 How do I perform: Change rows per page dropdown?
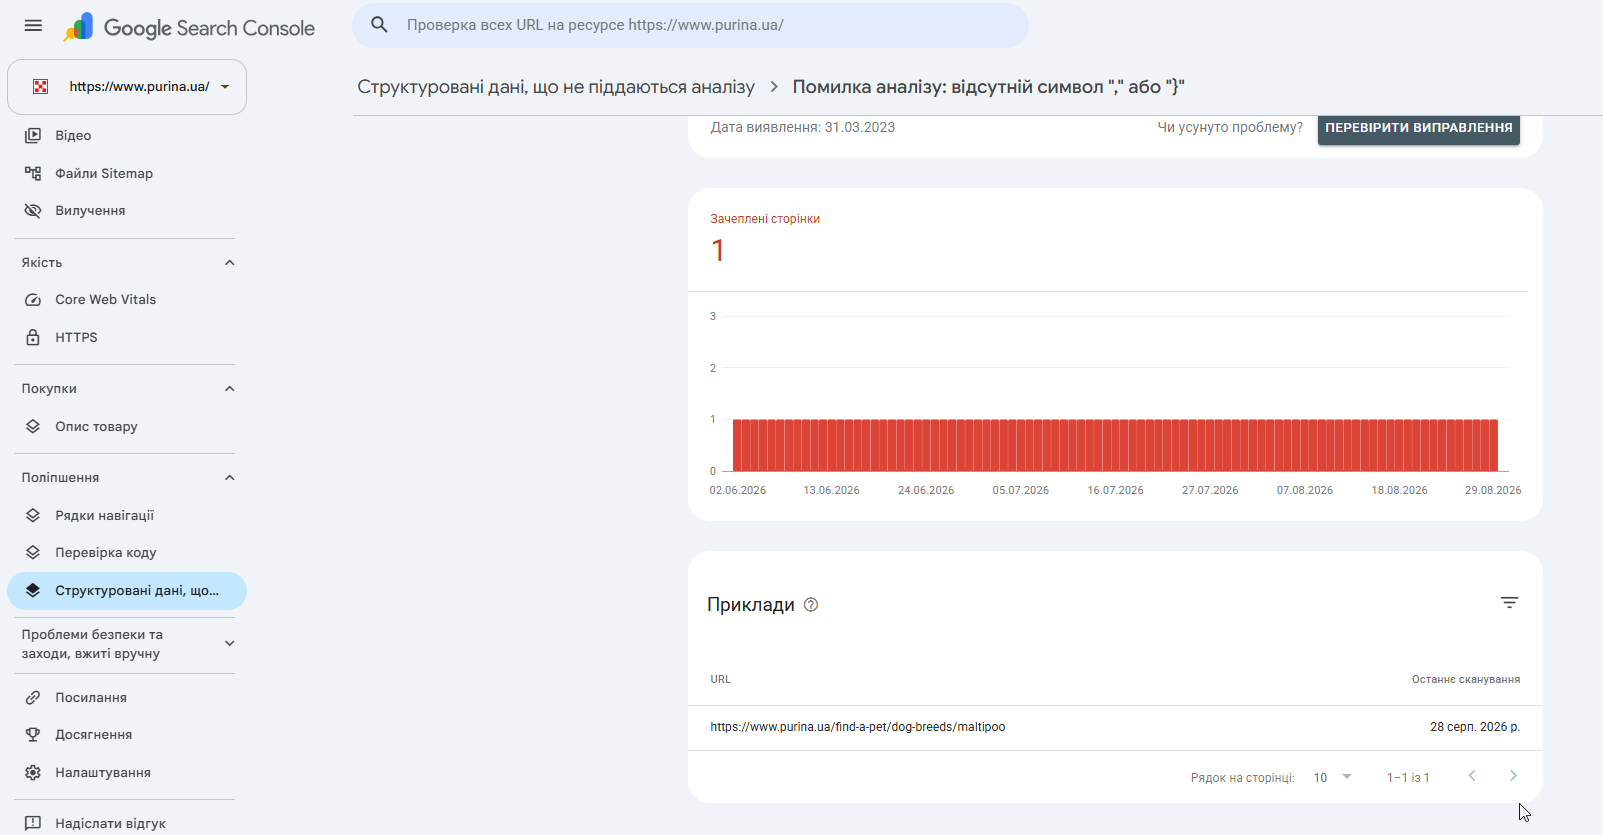(x=1332, y=777)
